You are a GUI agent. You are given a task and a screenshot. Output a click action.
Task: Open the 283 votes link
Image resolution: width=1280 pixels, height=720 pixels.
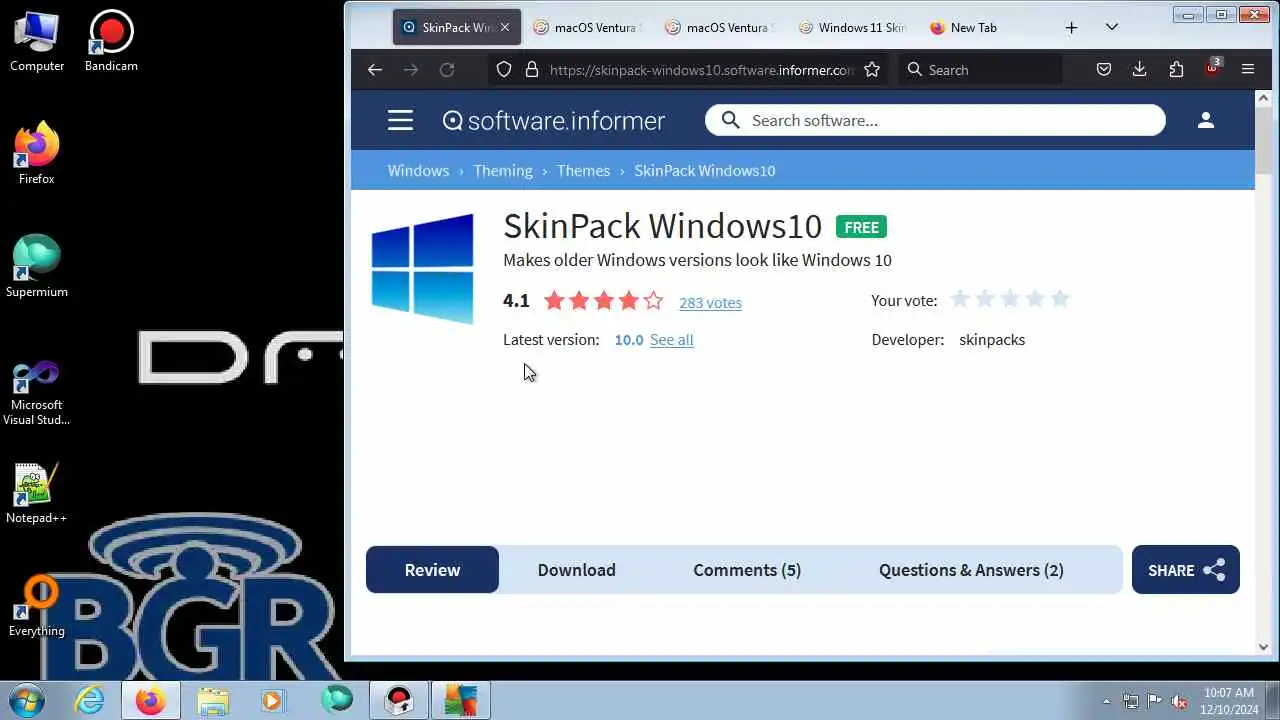point(710,302)
